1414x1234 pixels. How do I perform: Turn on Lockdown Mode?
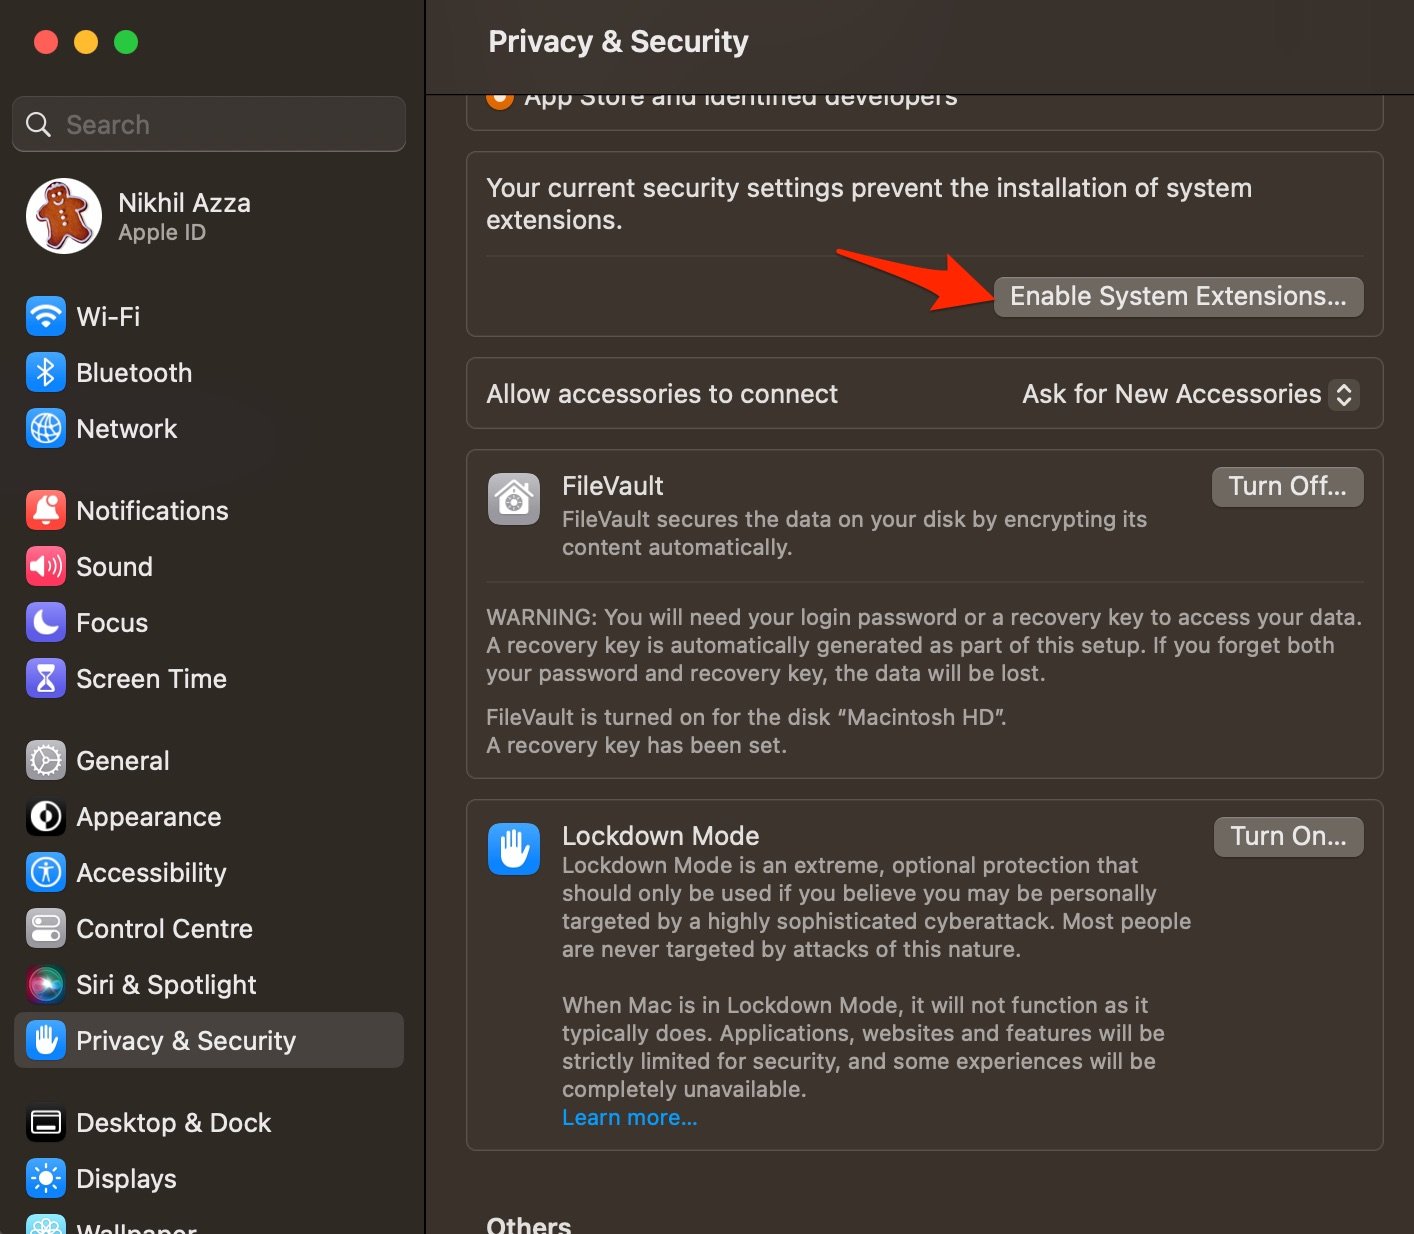tap(1288, 837)
